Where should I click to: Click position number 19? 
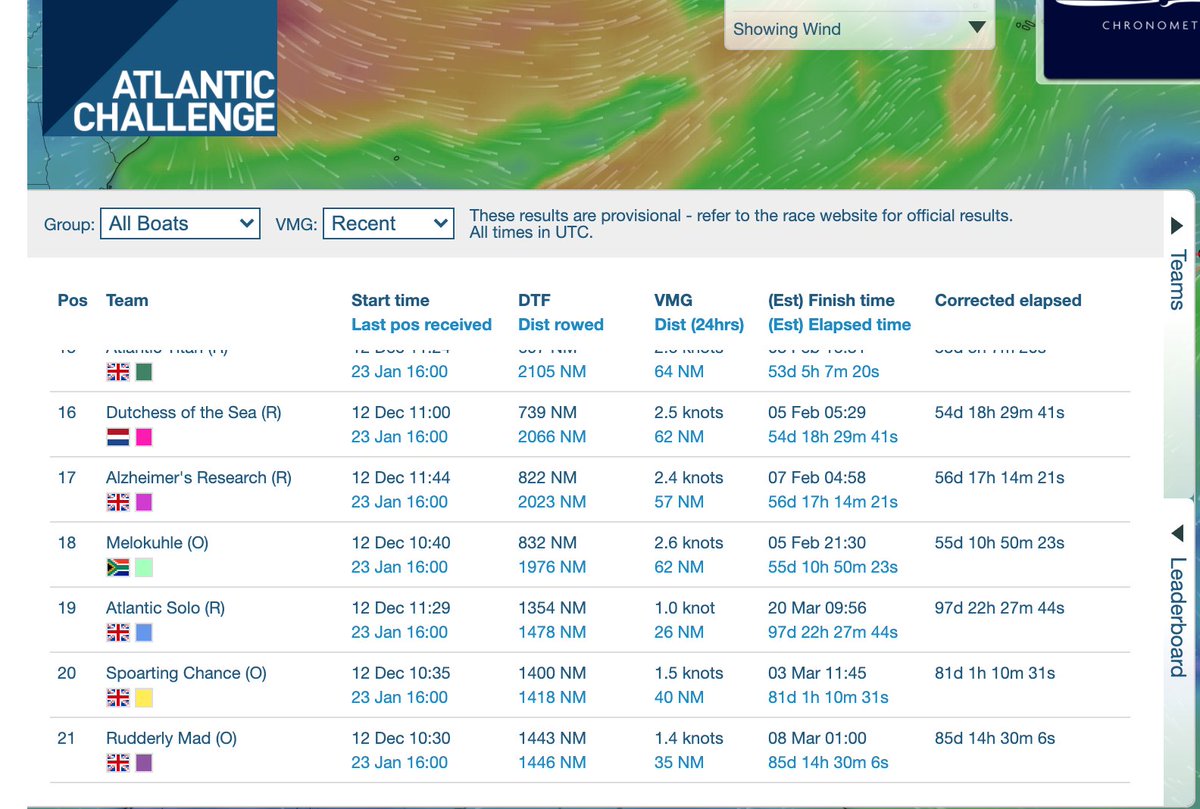tap(67, 607)
